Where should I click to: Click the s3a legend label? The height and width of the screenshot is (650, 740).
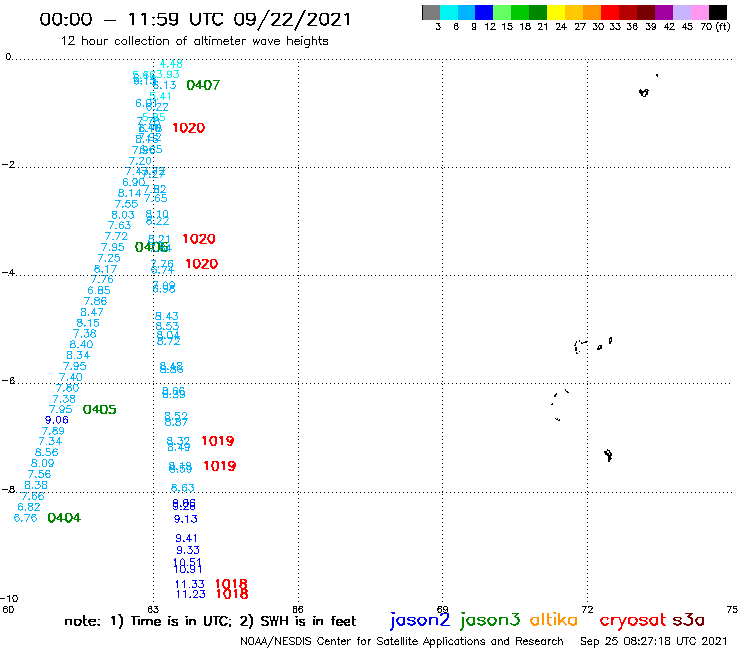688,620
